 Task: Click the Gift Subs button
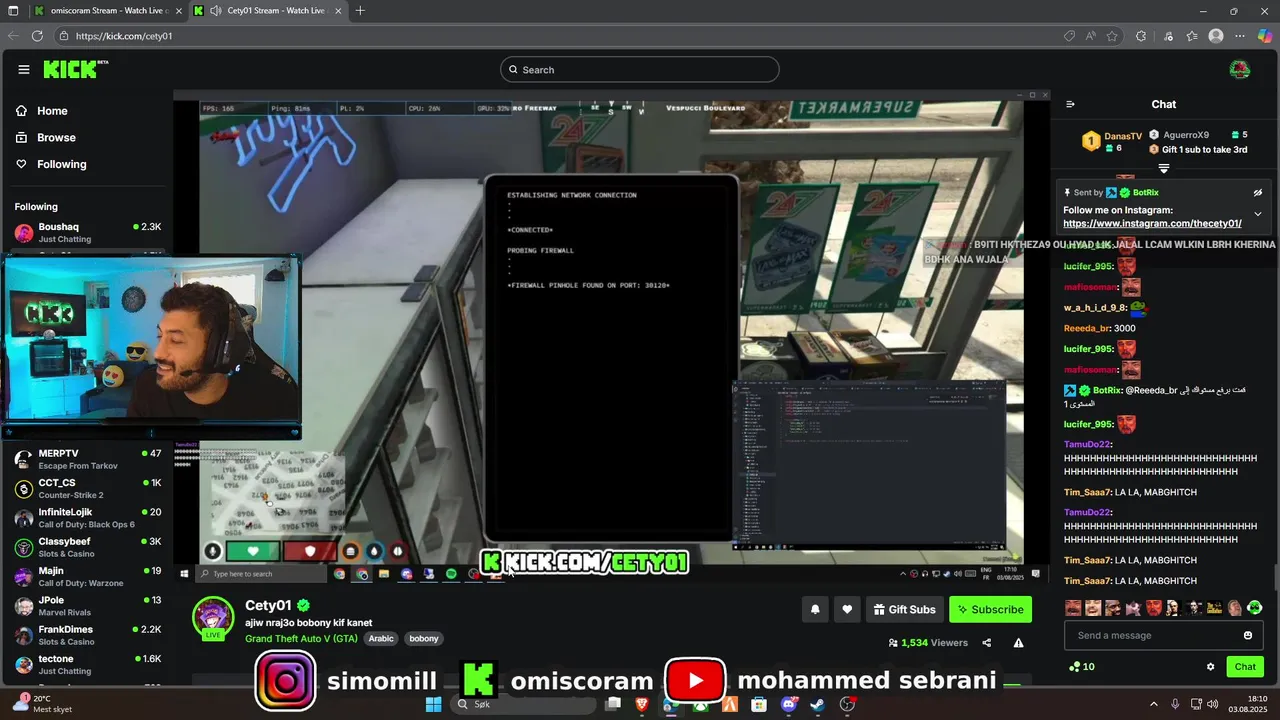(904, 609)
